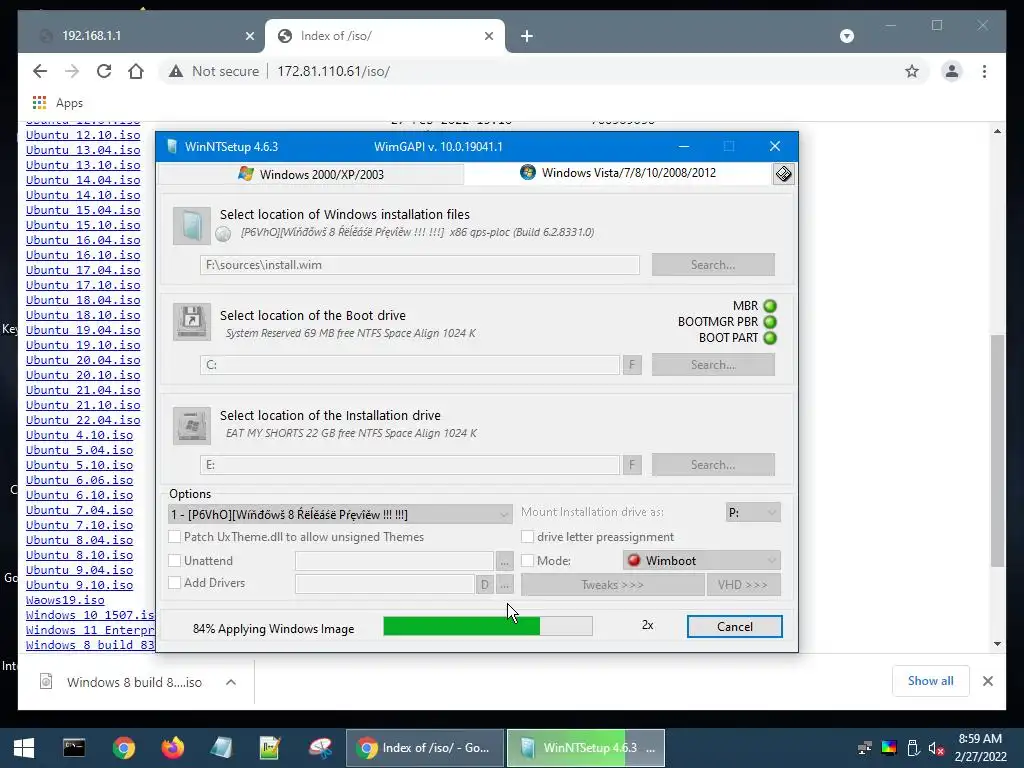The height and width of the screenshot is (768, 1024).
Task: Open the Chrome tab search dropdown
Action: [x=846, y=36]
